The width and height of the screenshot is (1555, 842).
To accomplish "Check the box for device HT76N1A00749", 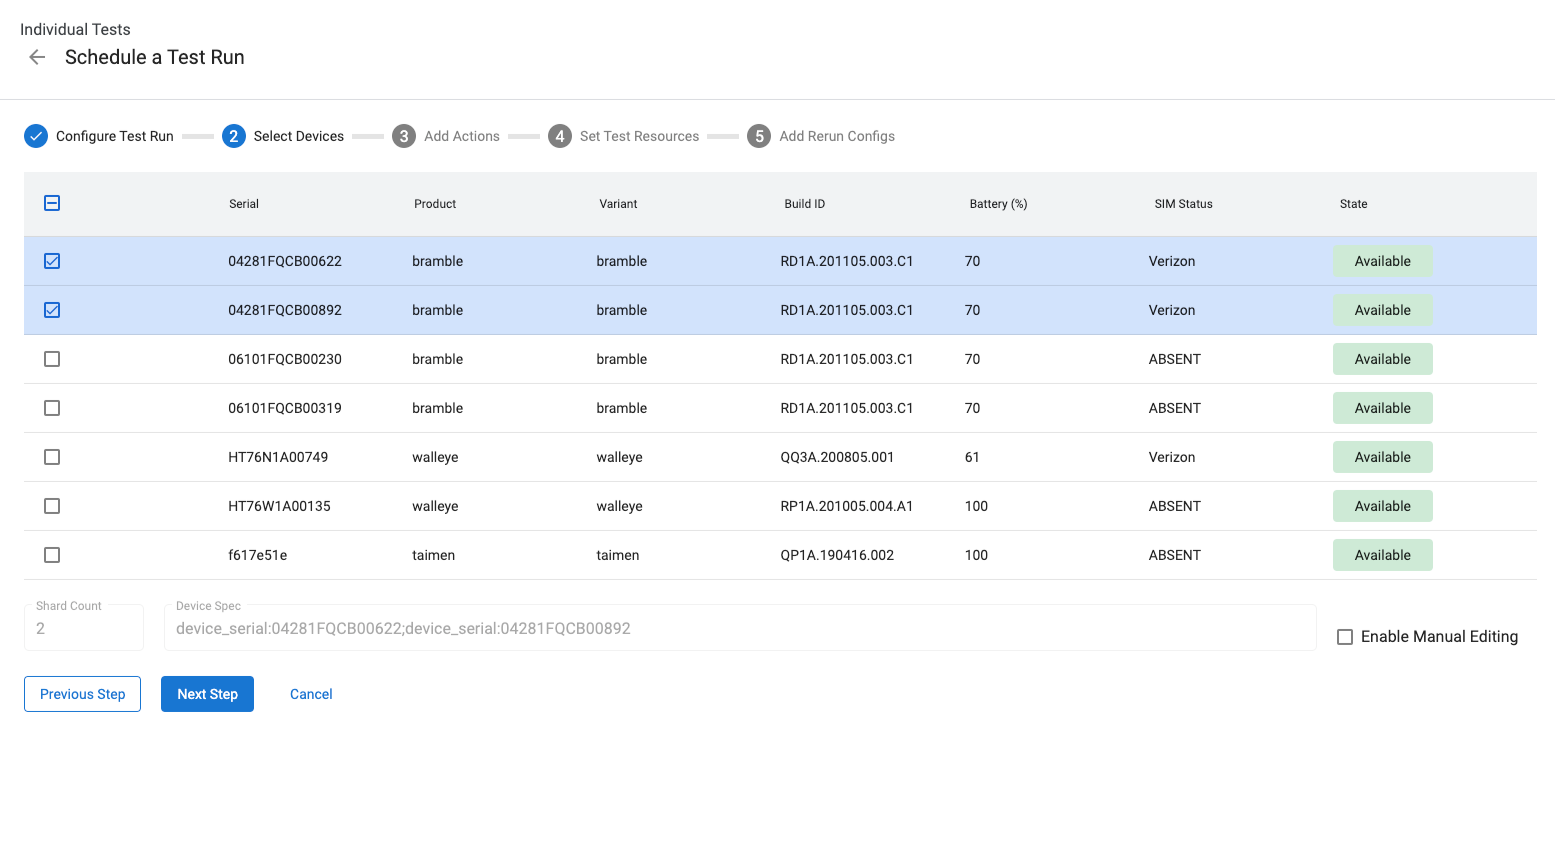I will point(52,457).
